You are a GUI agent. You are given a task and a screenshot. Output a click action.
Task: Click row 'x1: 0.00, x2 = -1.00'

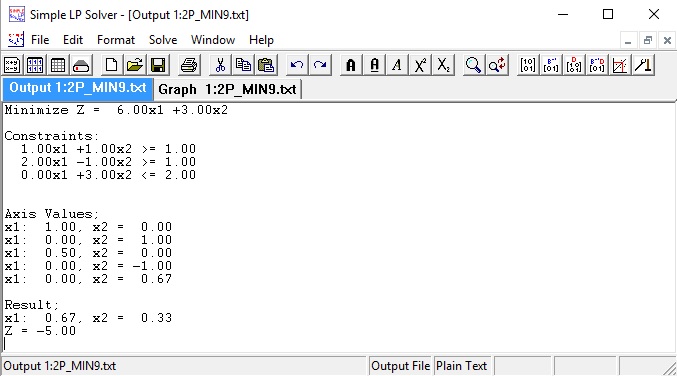click(88, 266)
